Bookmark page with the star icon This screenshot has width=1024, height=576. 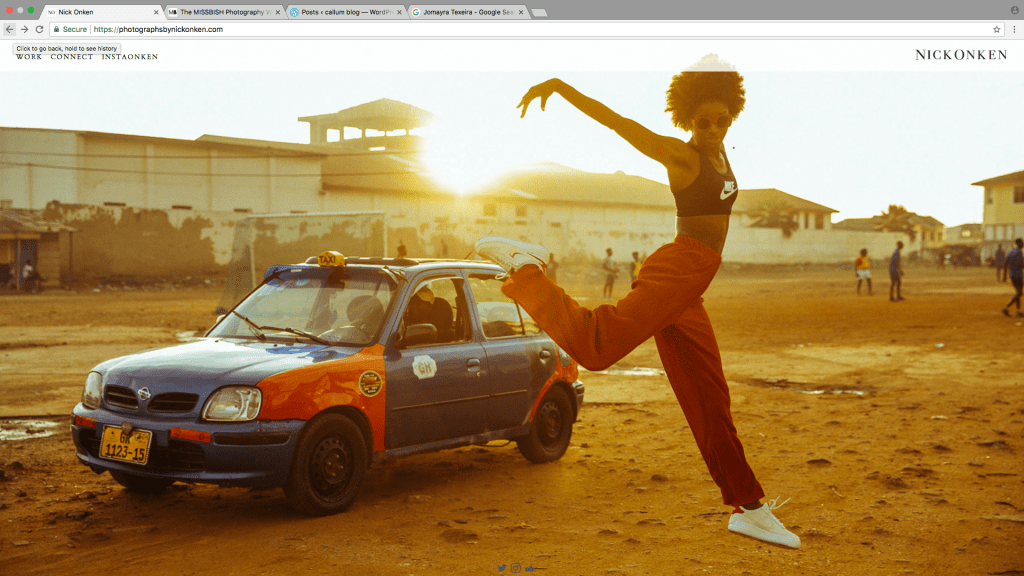click(x=997, y=29)
